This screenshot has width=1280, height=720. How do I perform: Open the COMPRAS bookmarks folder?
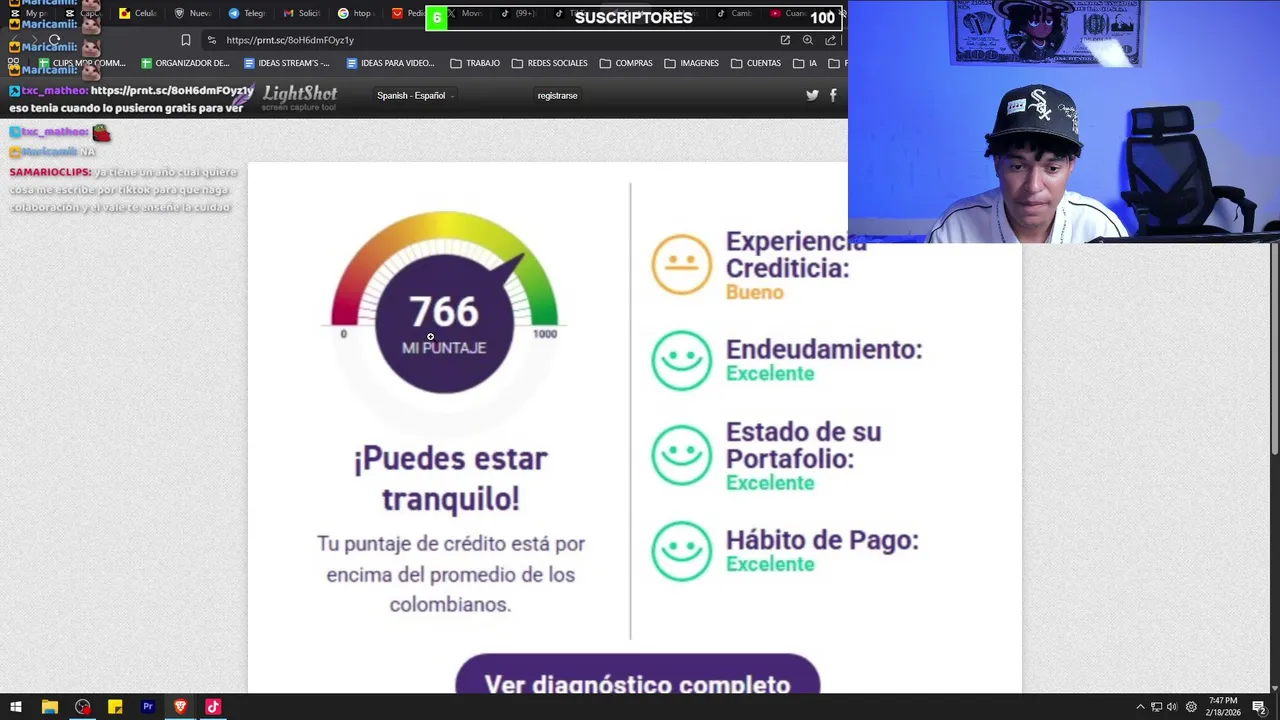click(x=626, y=63)
